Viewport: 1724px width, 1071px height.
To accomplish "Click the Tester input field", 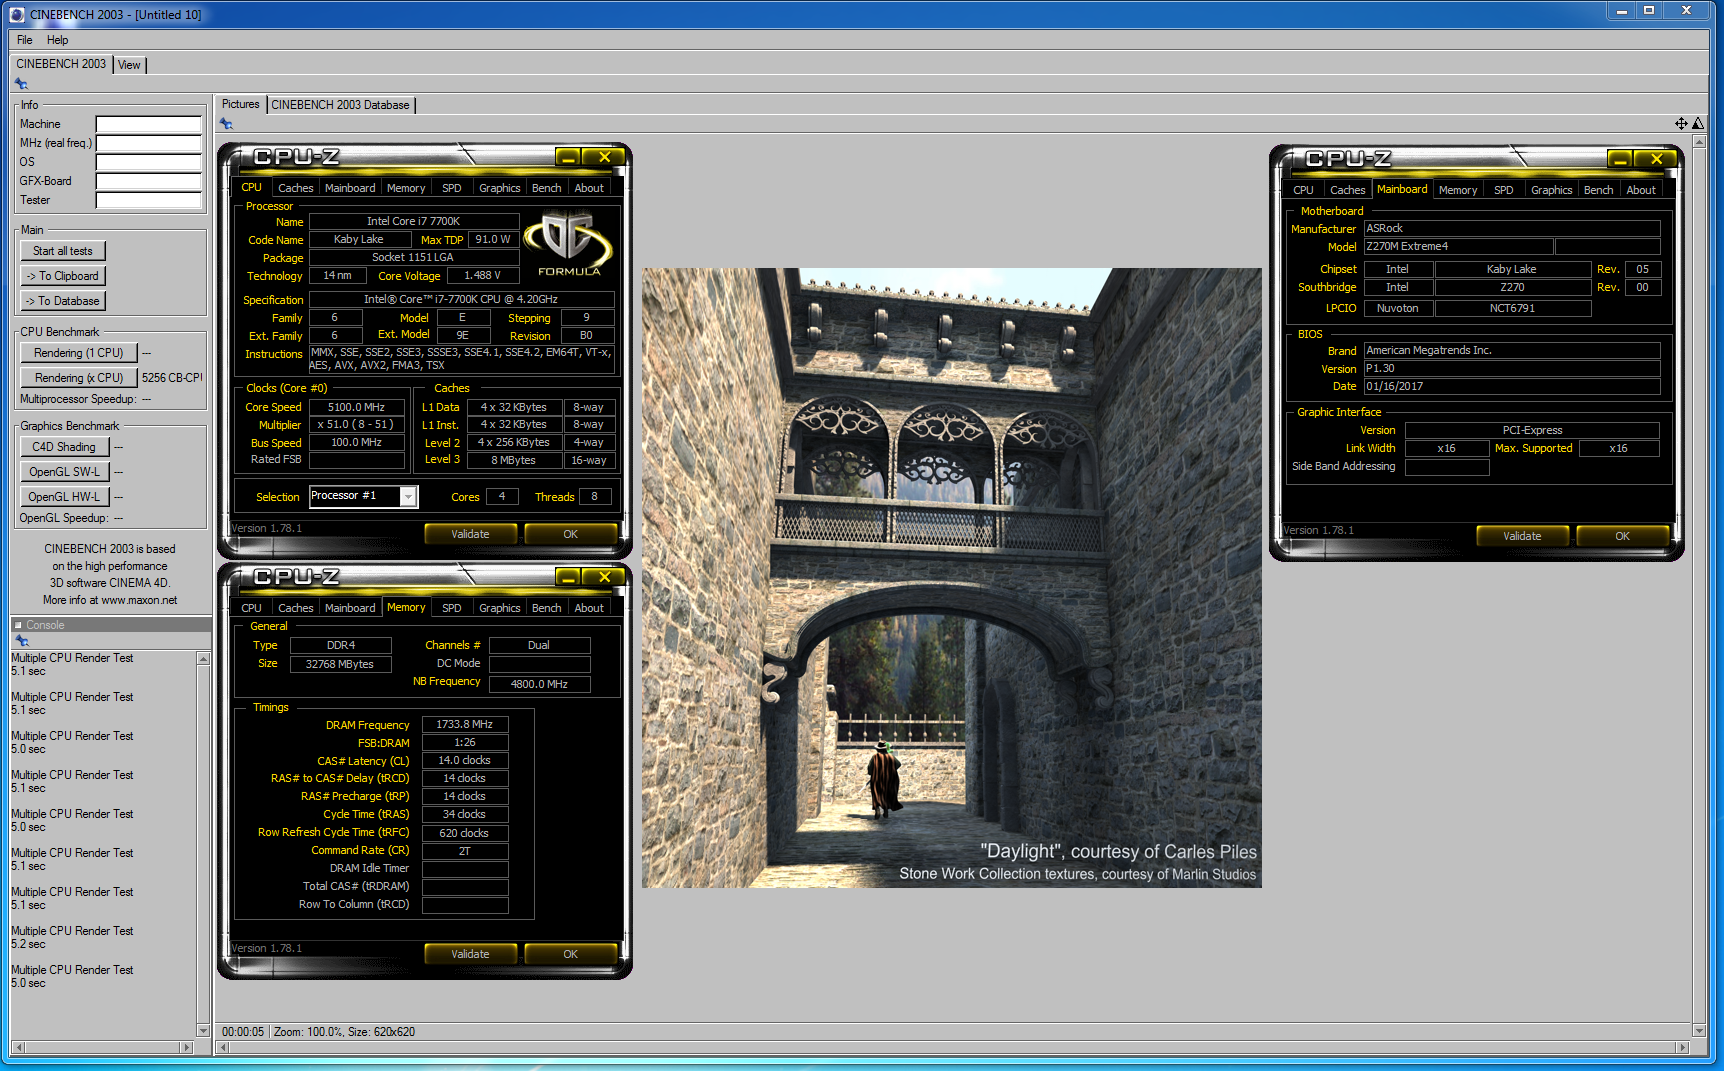I will (x=149, y=200).
